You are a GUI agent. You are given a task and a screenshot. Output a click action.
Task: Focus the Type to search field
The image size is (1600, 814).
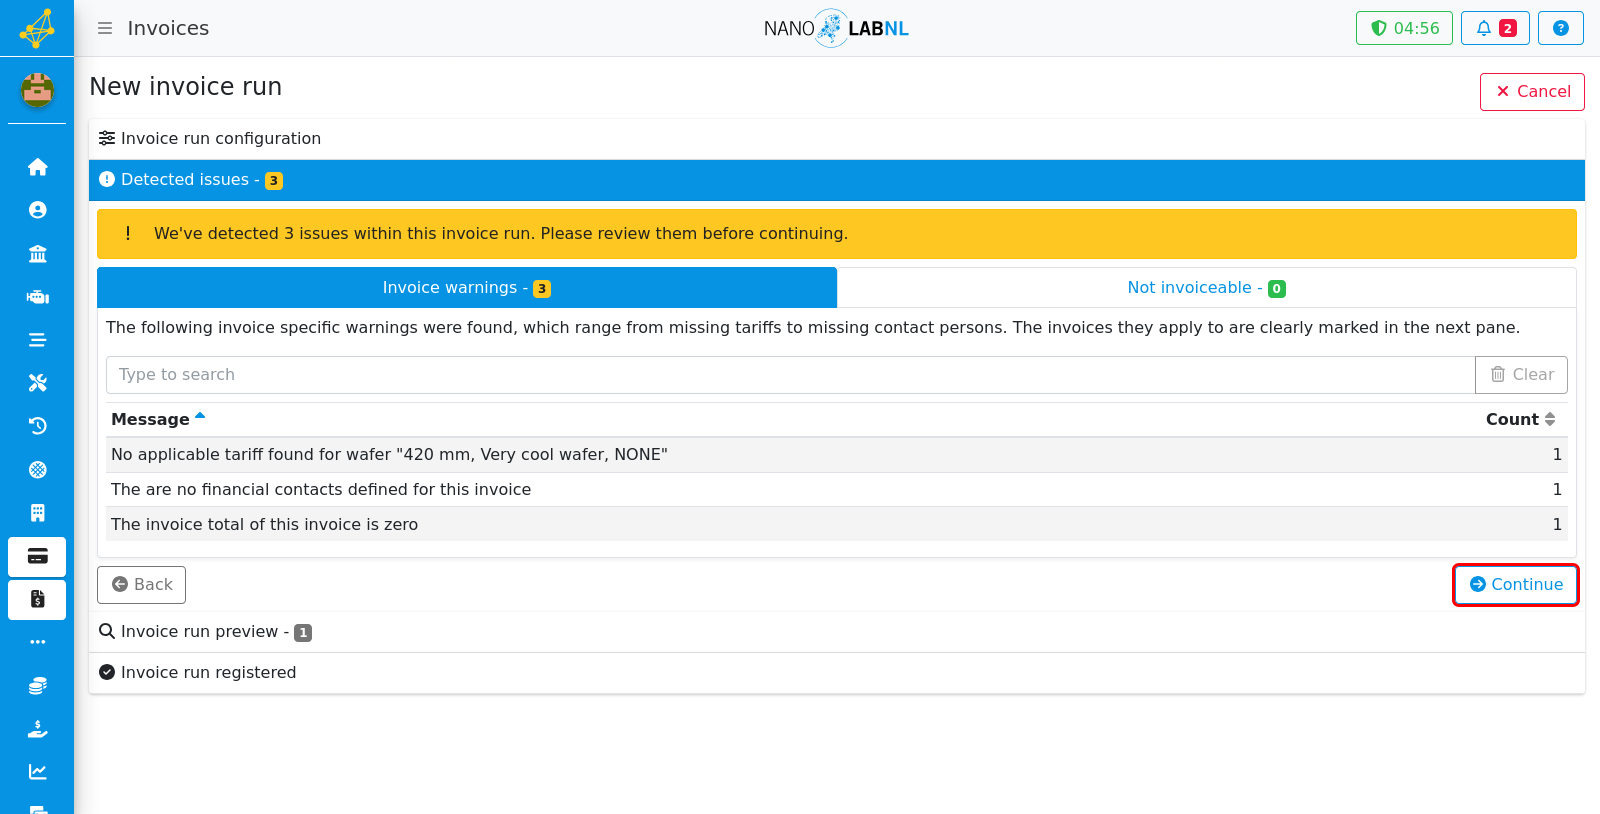pyautogui.click(x=790, y=375)
